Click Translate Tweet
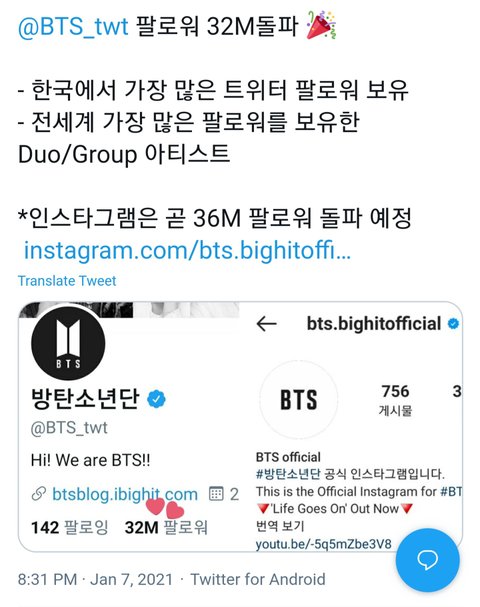The height and width of the screenshot is (607, 480). coord(67,281)
